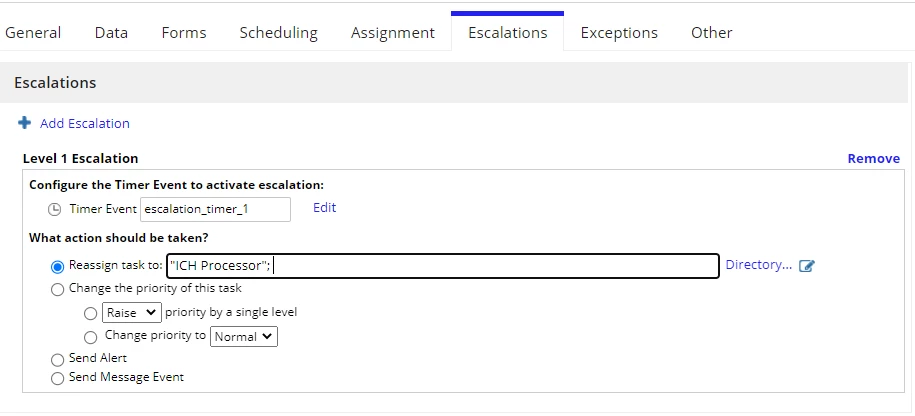Click the Remove link for Level 1 Escalation
The width and height of the screenshot is (915, 416).
tap(874, 159)
